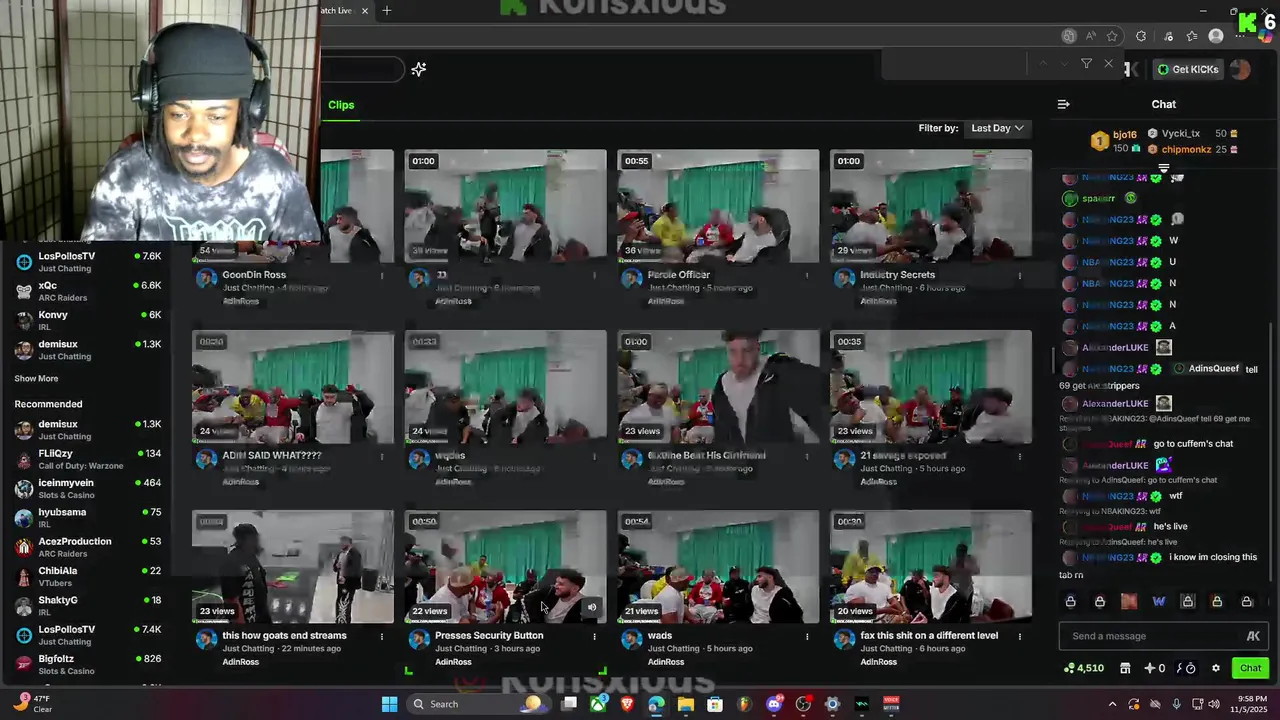Click the green Chat send button
Viewport: 1280px width, 720px height.
1251,668
